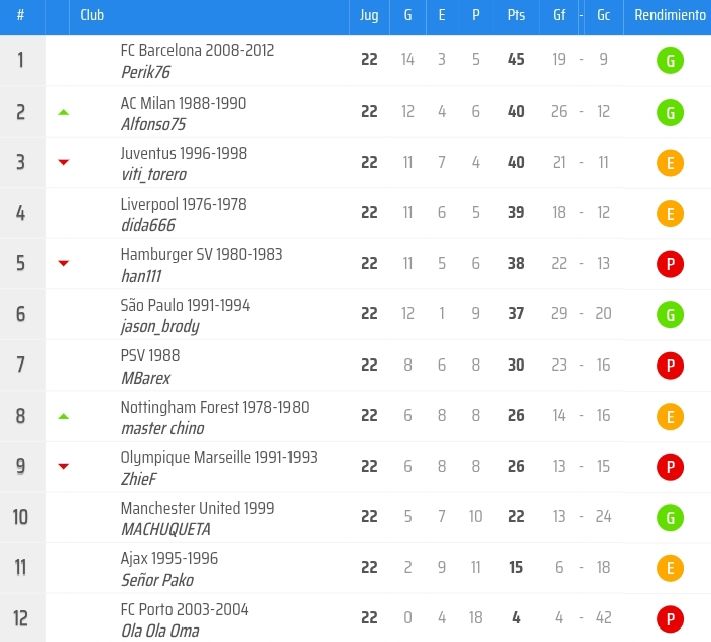Viewport: 711px width, 642px height.
Task: Click red P badge for PSV 1988
Action: click(670, 365)
